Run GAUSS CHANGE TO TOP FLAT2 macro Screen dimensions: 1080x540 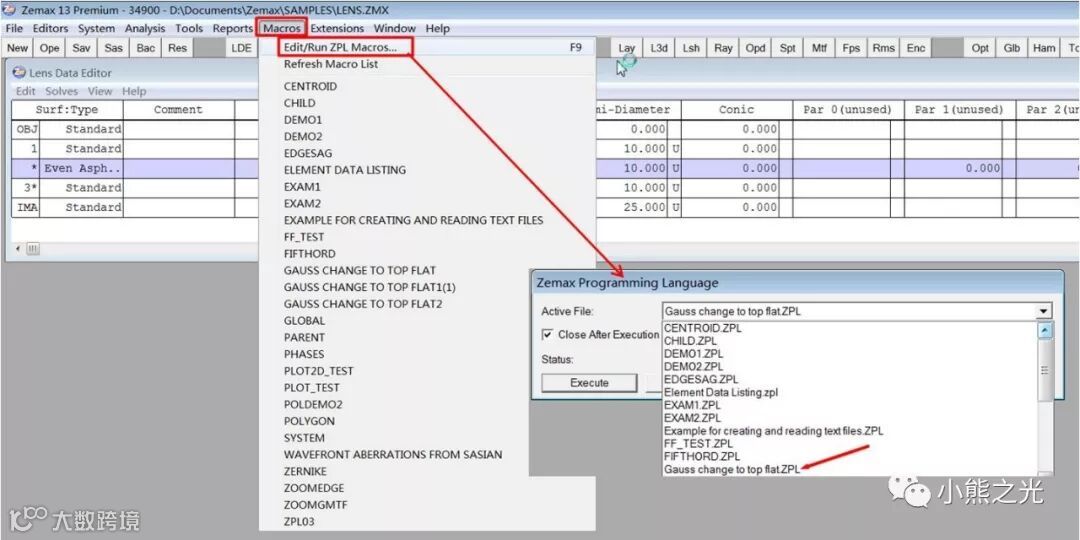point(363,304)
